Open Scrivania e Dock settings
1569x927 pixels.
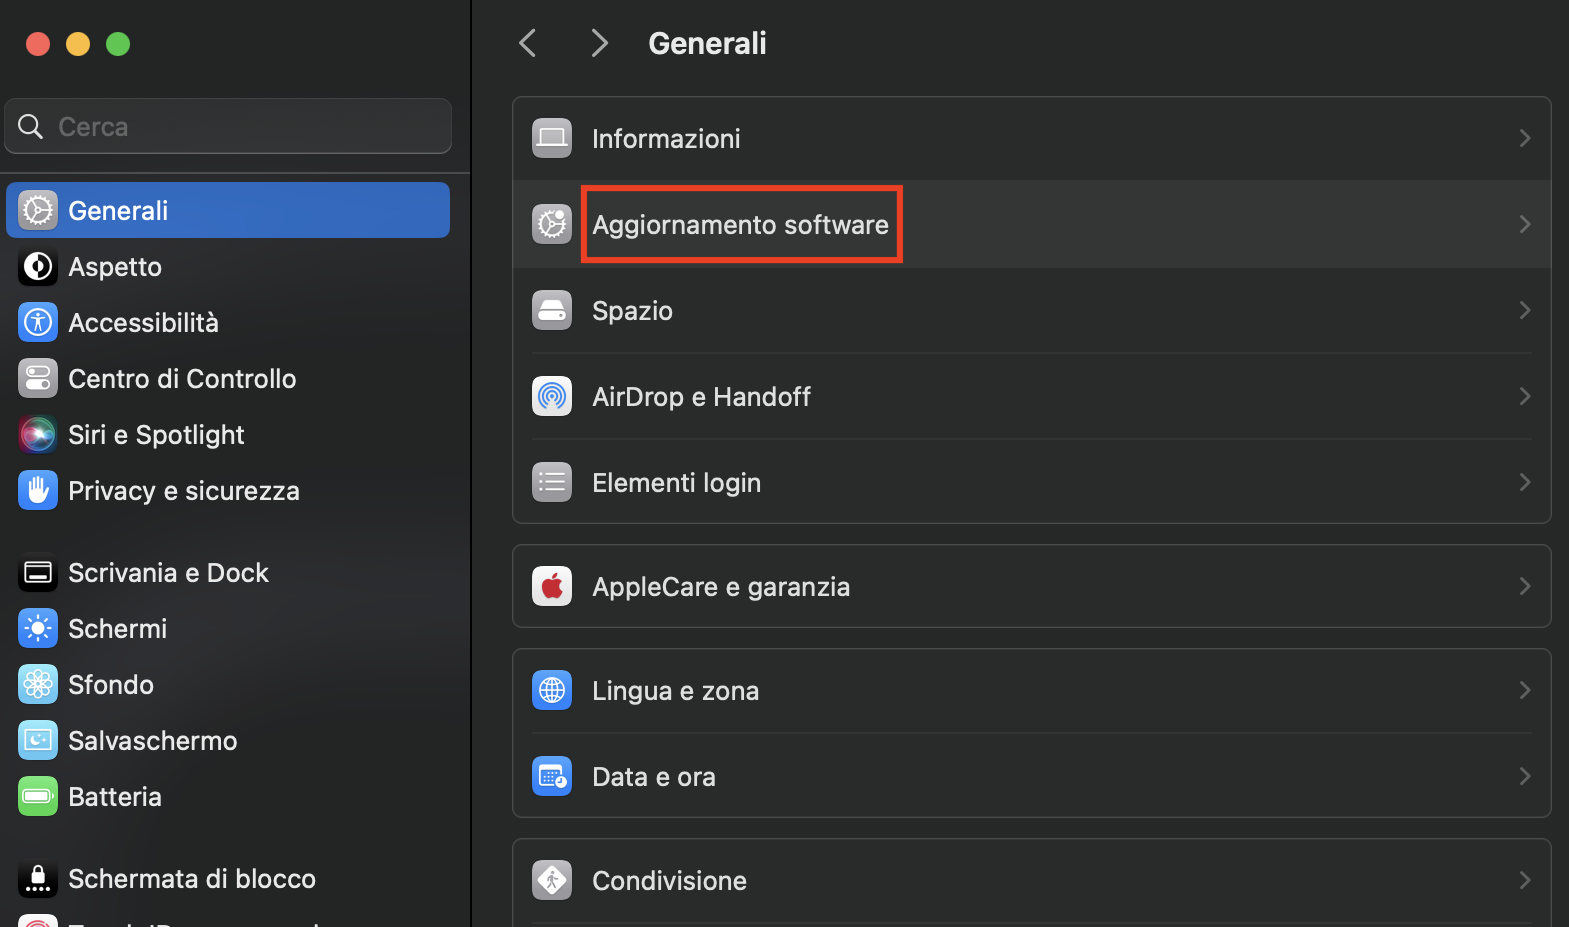click(228, 572)
